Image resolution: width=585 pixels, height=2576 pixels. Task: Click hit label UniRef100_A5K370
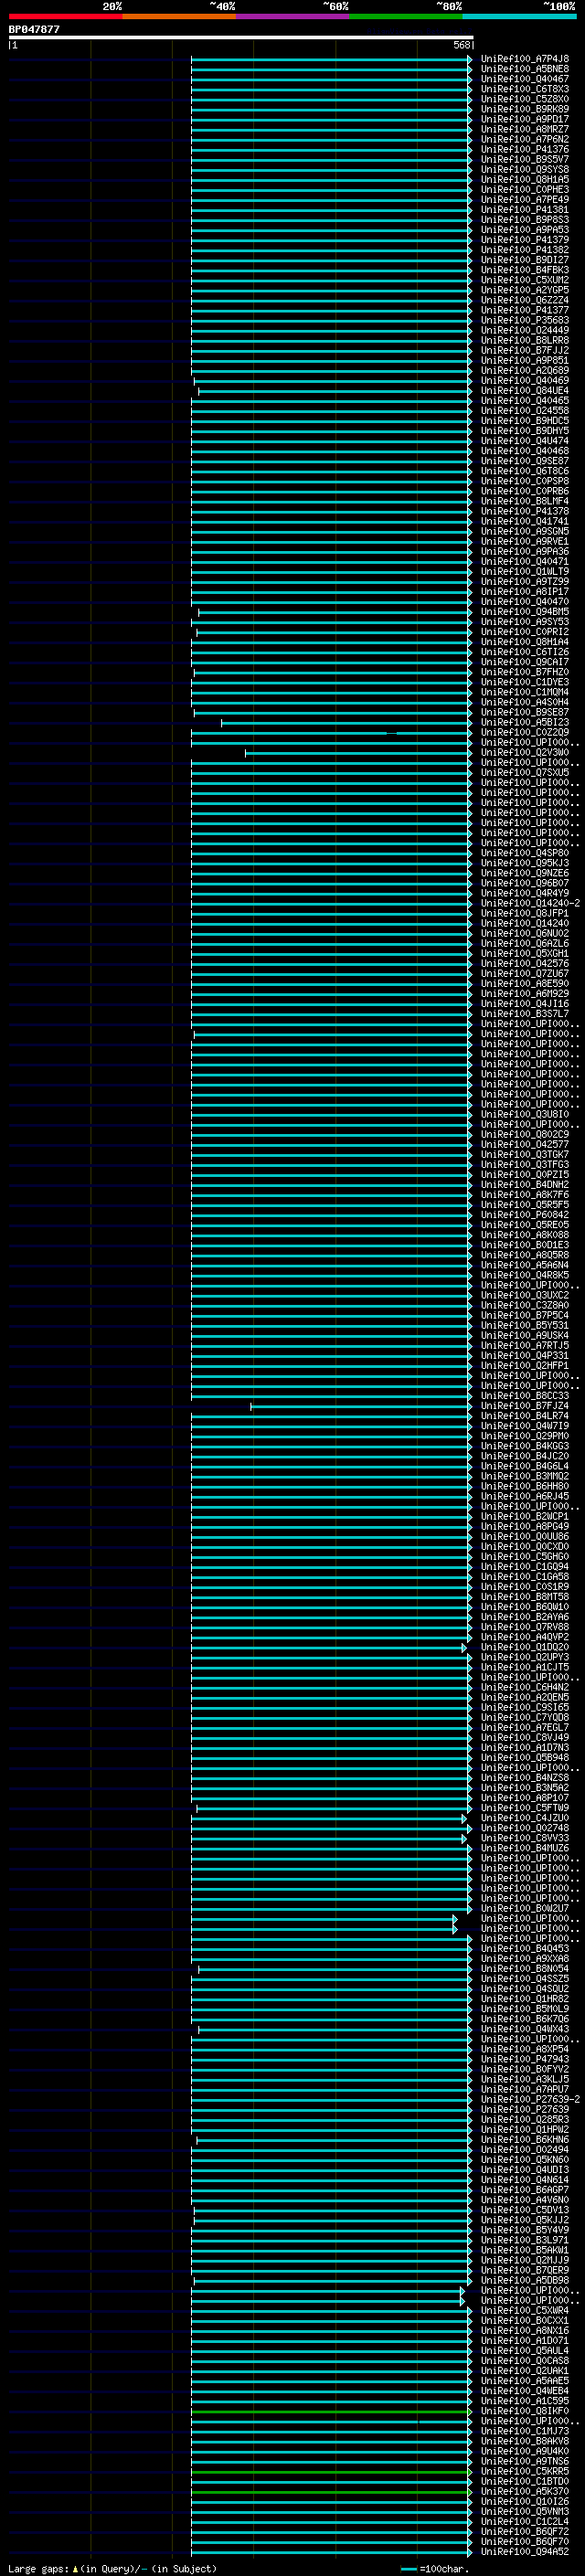524,2492
